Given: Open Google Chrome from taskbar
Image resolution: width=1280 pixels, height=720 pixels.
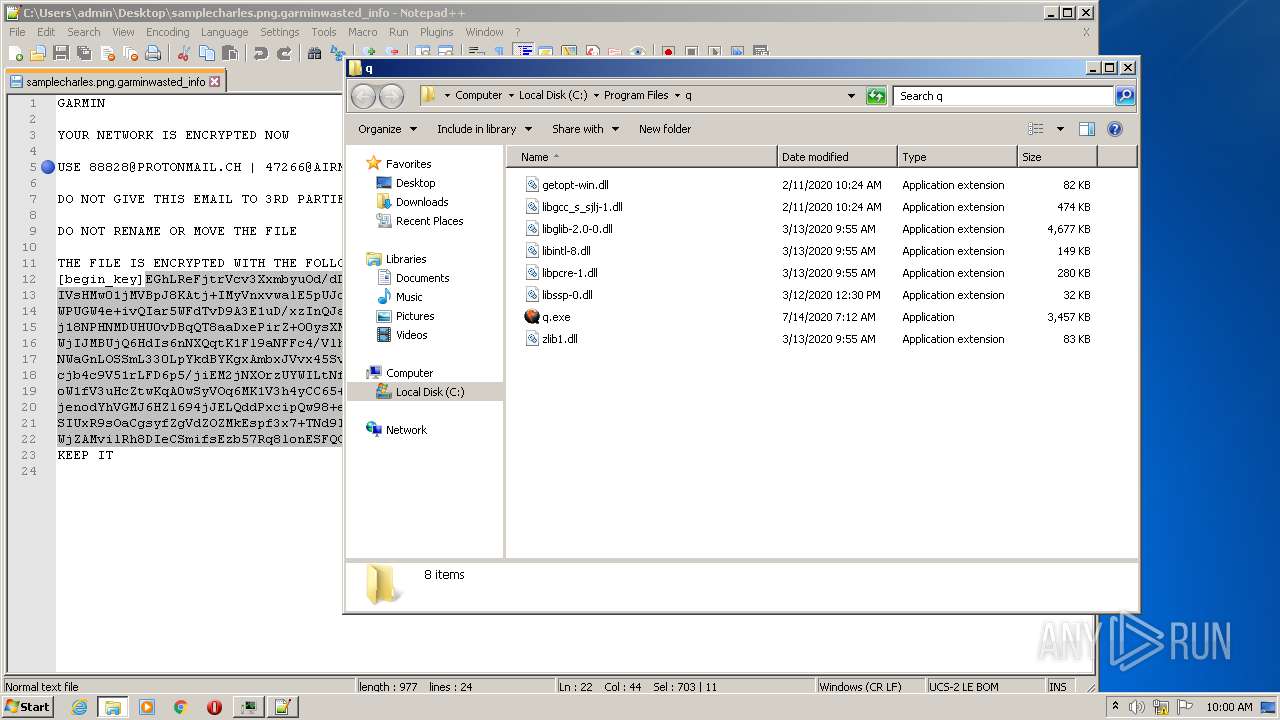Looking at the screenshot, I should [180, 707].
